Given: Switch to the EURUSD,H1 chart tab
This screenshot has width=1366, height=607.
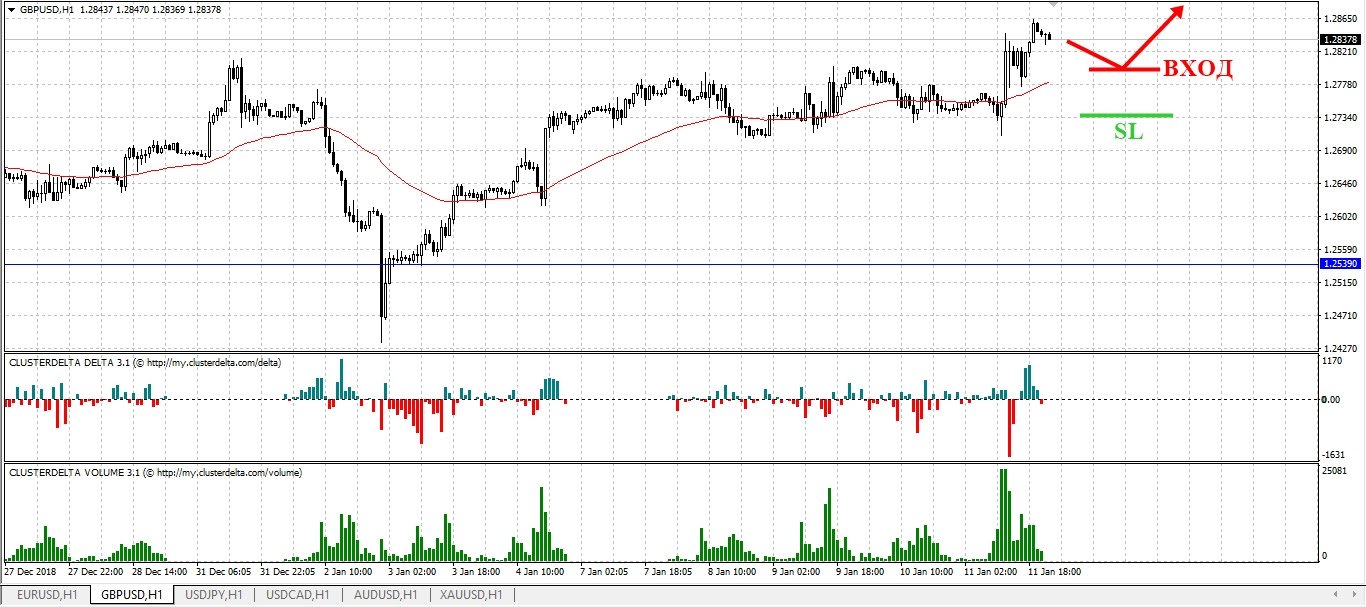Looking at the screenshot, I should [x=47, y=595].
